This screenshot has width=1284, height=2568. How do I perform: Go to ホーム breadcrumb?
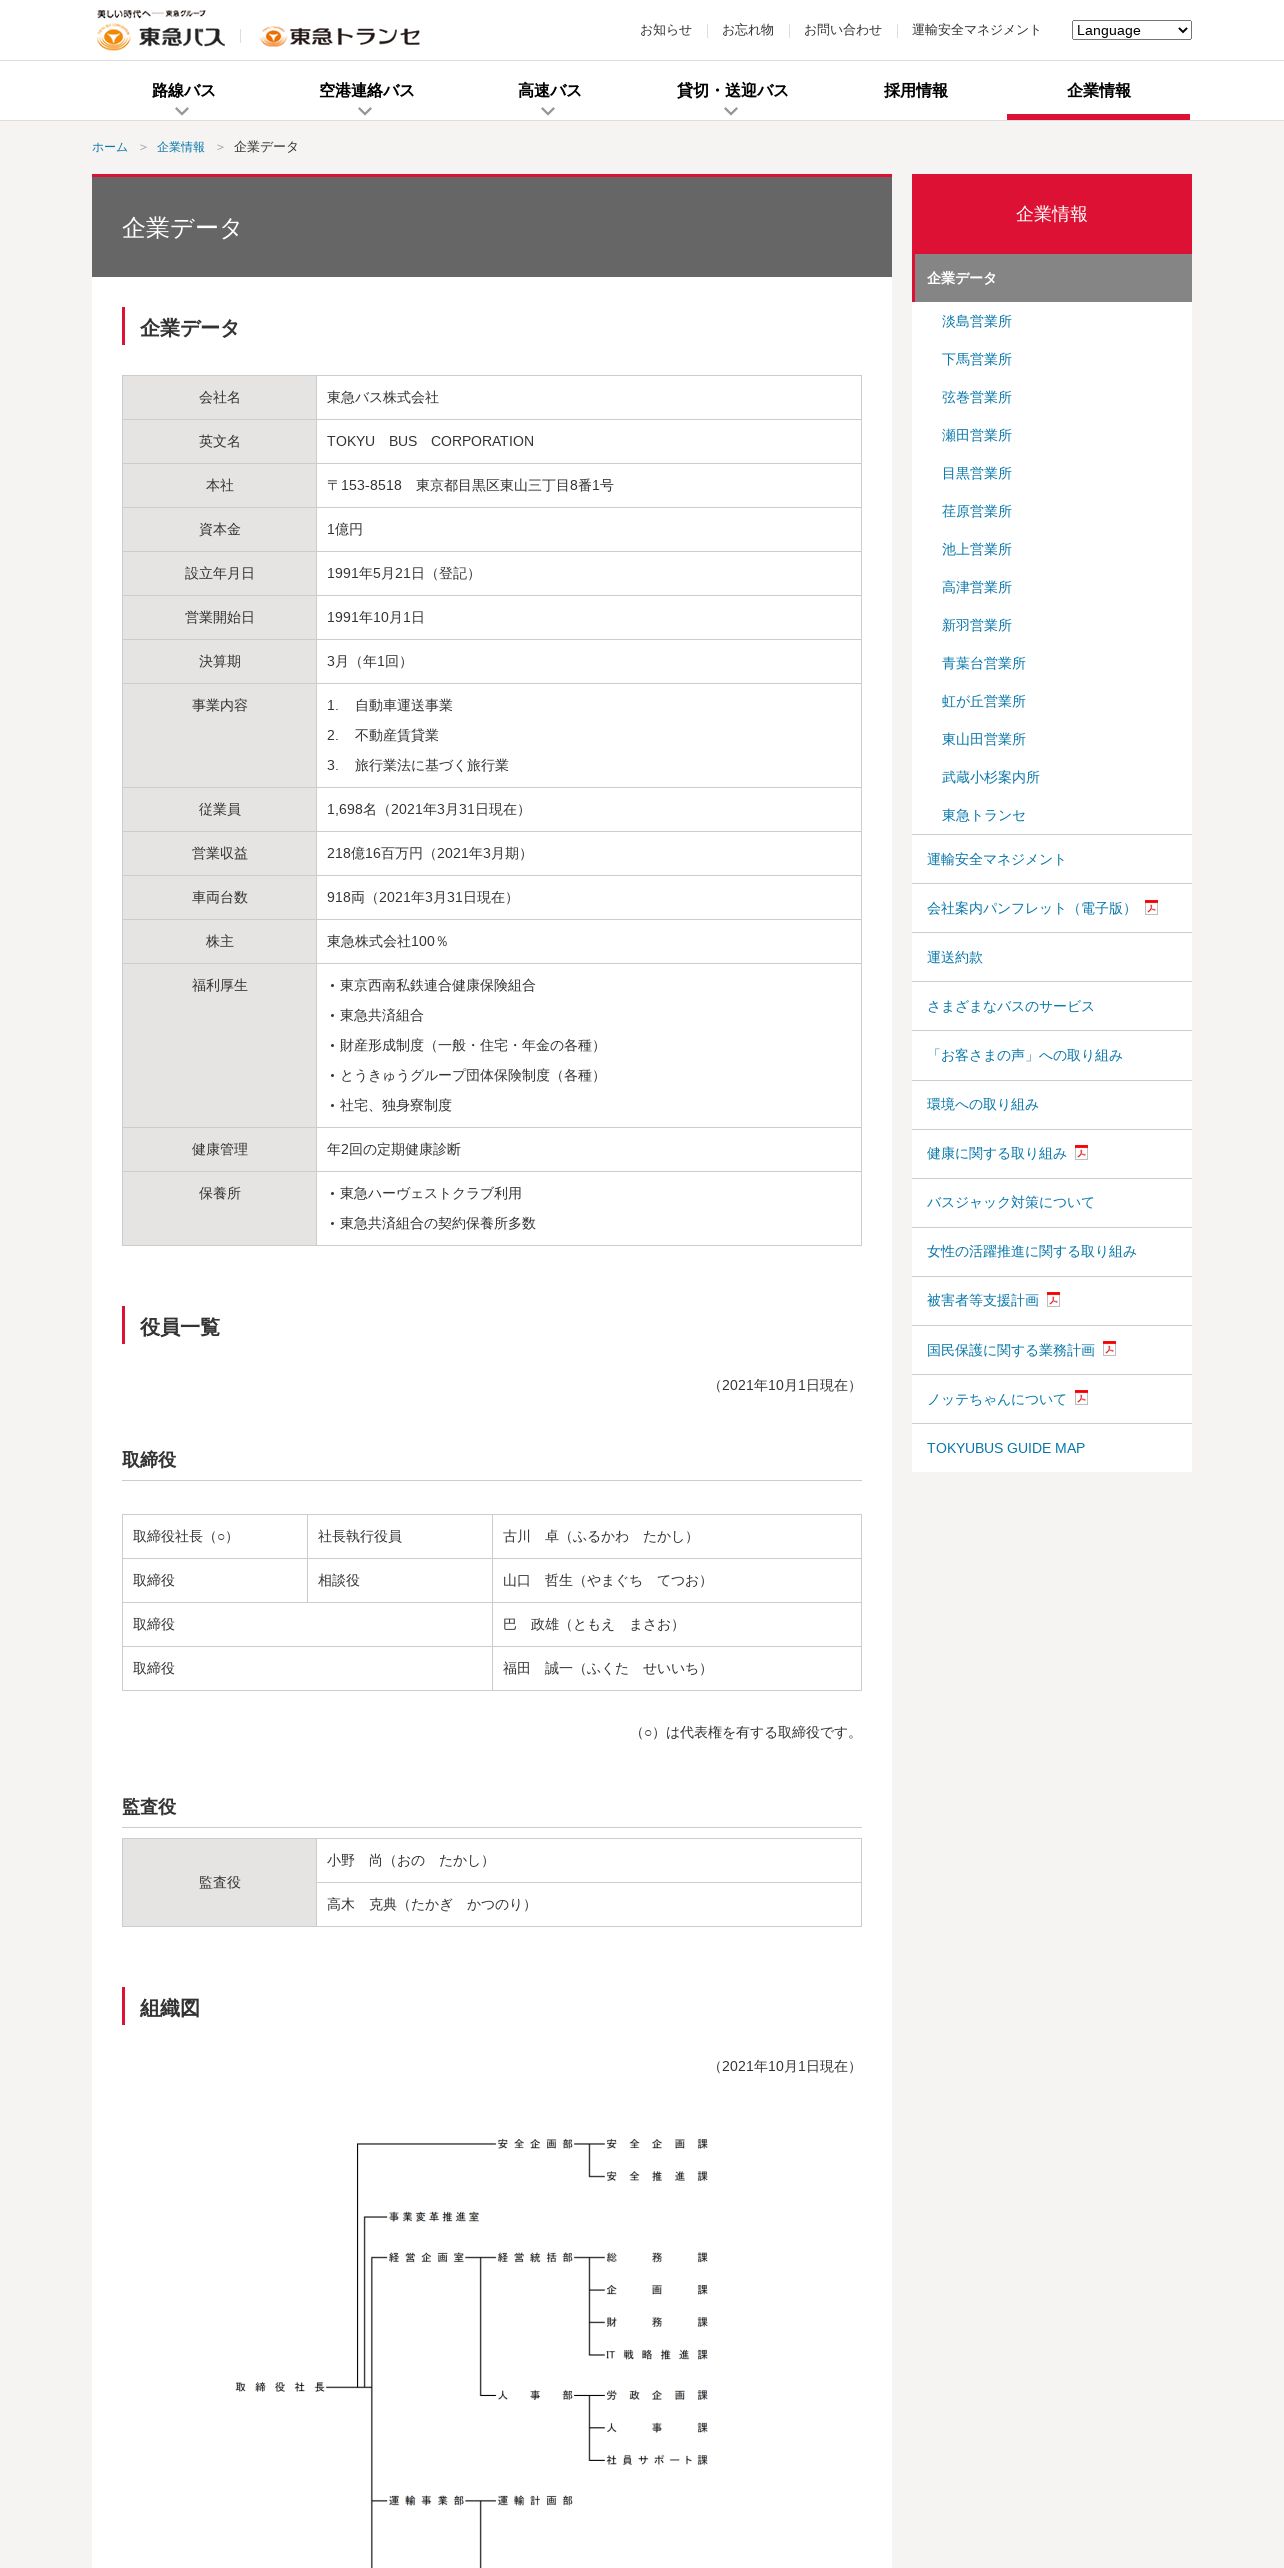[110, 147]
